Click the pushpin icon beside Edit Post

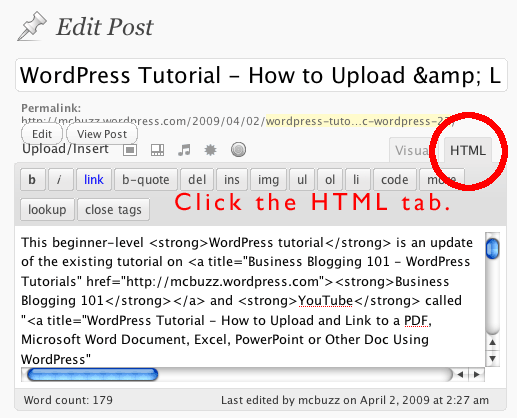(x=32, y=26)
